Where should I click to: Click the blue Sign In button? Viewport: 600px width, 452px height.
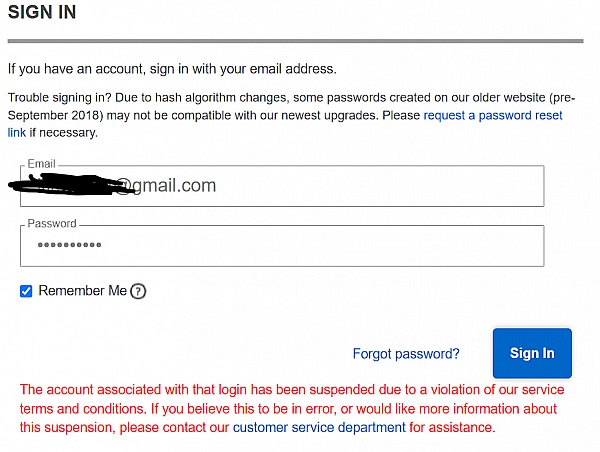coord(532,353)
